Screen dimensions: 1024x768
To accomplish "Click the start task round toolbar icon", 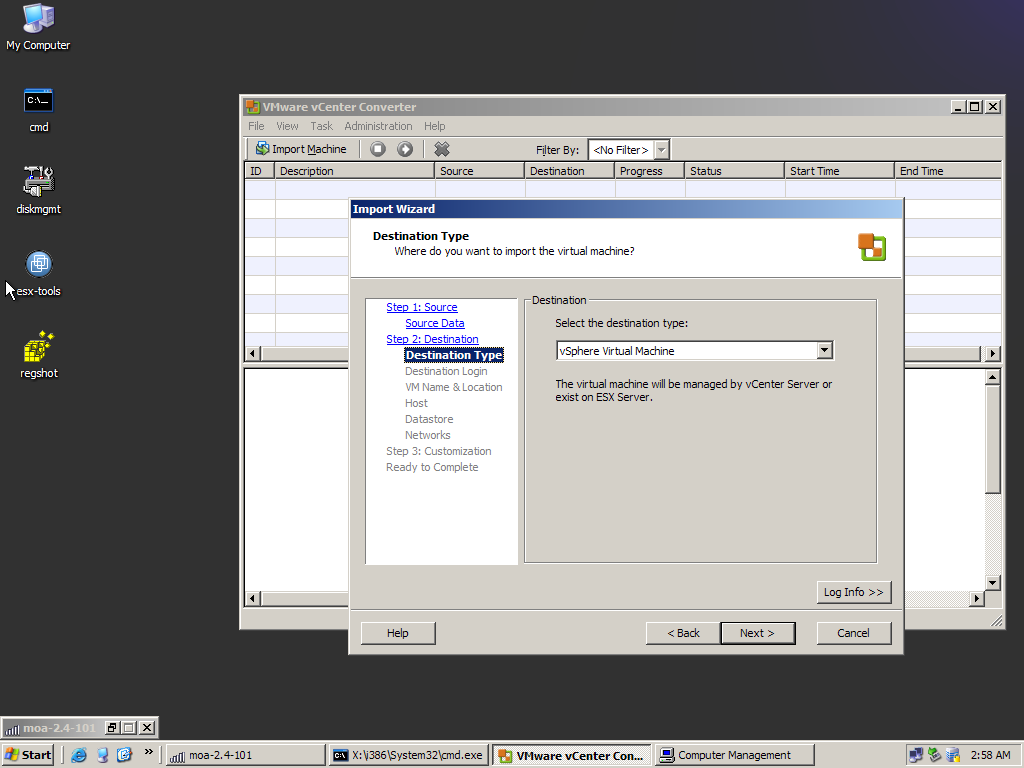I will (405, 150).
